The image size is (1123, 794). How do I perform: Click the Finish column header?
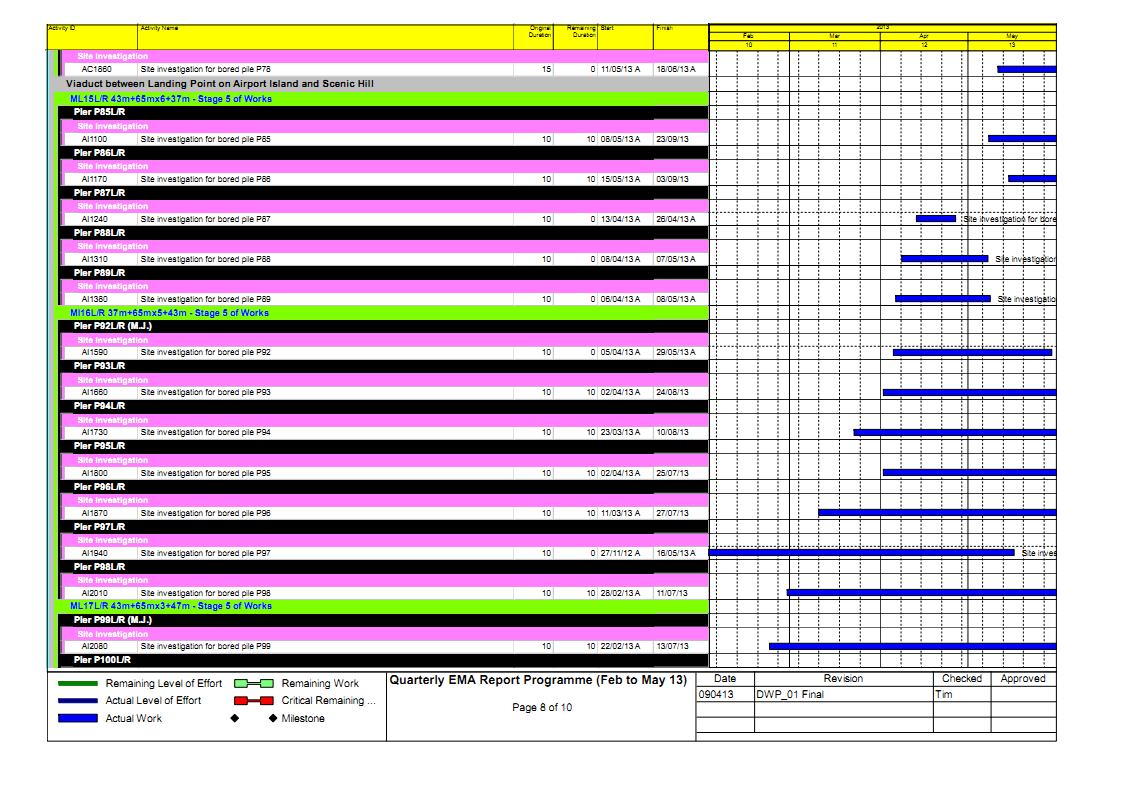681,37
